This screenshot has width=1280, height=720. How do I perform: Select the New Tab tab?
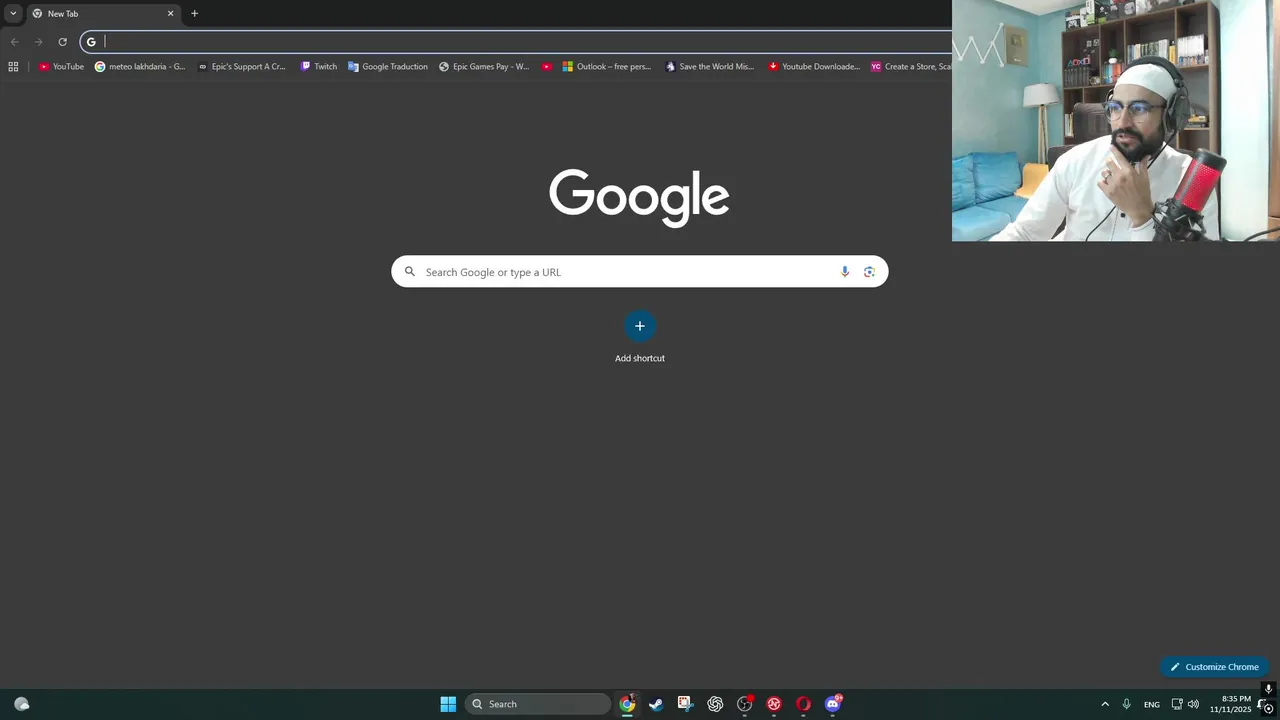pos(103,14)
